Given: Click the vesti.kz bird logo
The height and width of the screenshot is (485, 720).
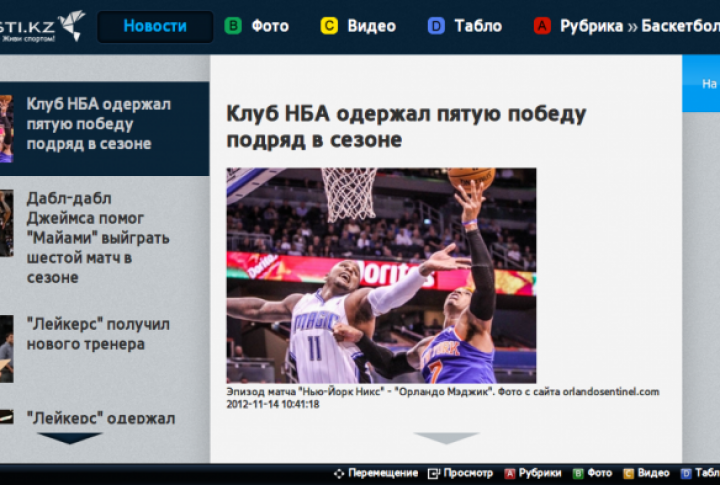Looking at the screenshot, I should click(x=72, y=25).
